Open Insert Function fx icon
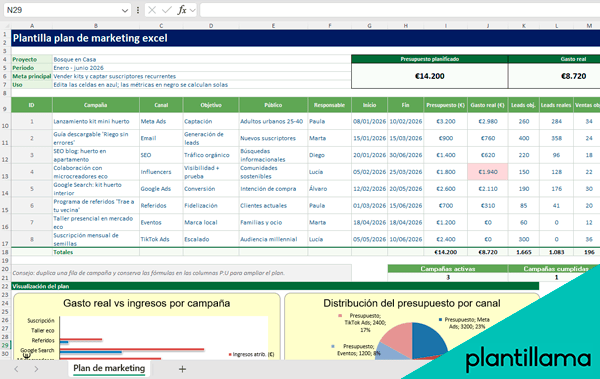The width and height of the screenshot is (600, 379). click(182, 10)
